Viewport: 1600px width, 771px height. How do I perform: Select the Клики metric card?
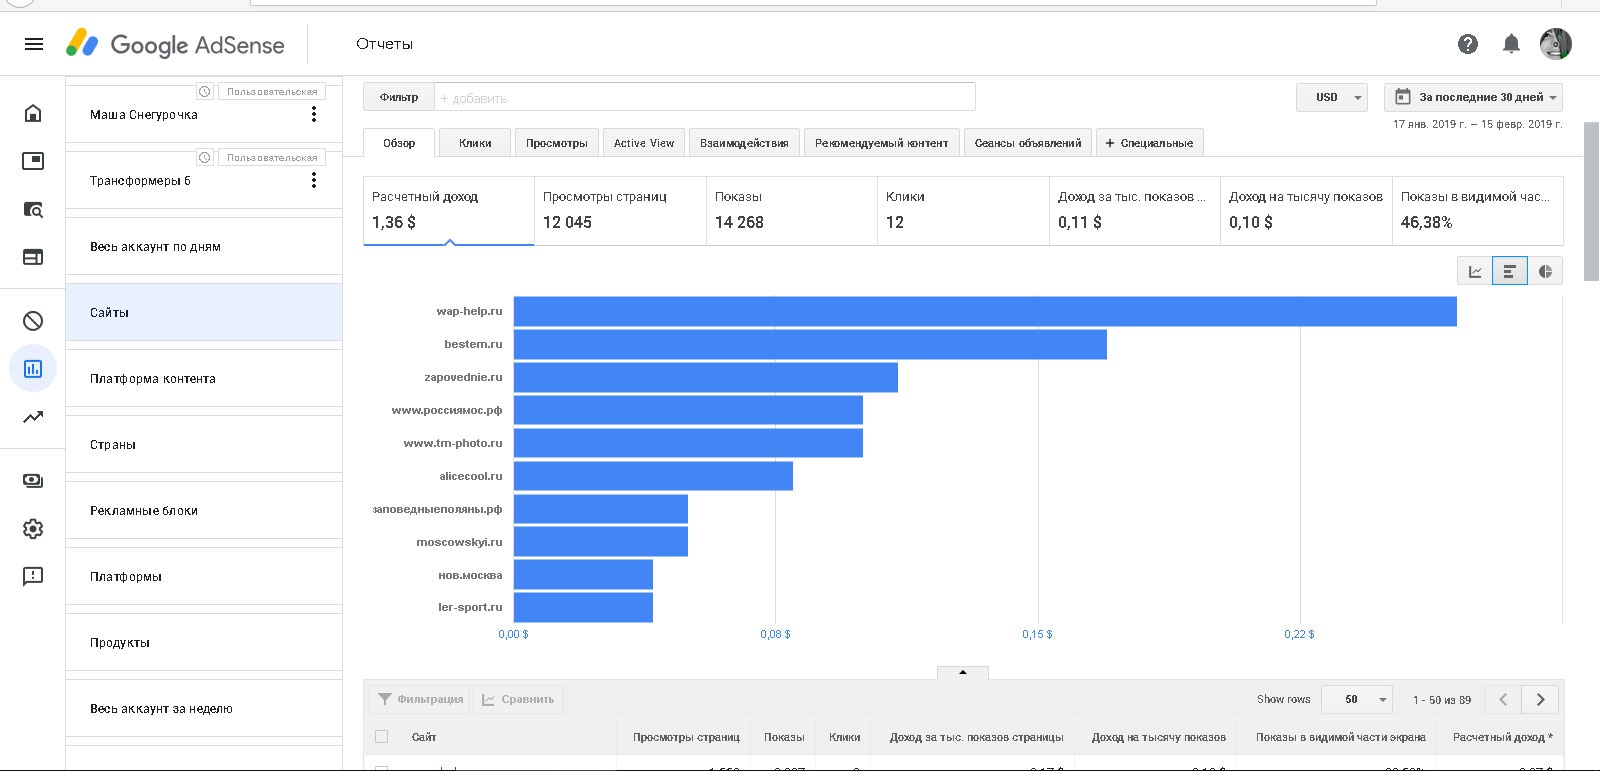tap(963, 211)
